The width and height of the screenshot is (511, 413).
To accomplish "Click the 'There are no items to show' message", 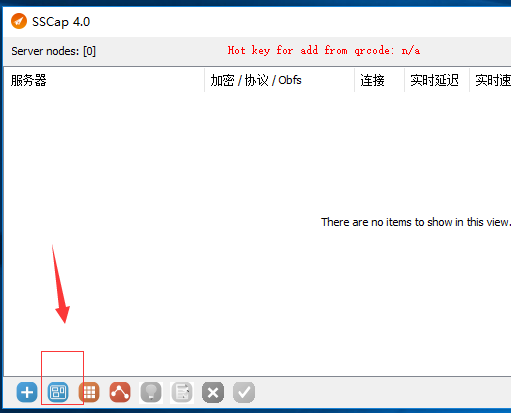I will point(416,222).
